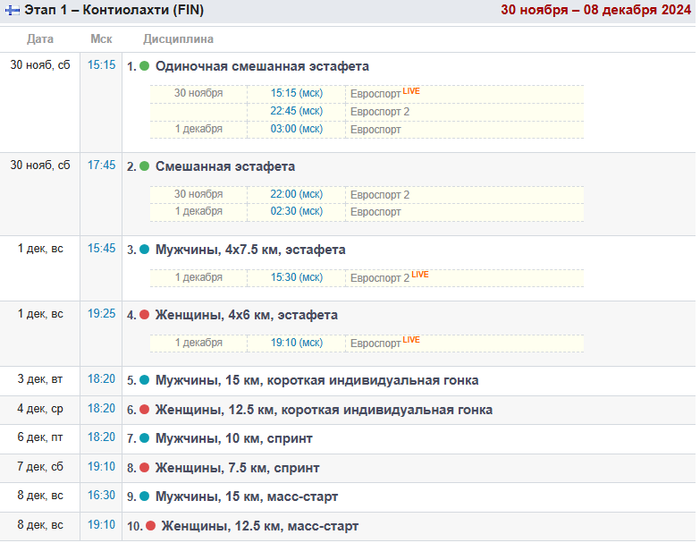Click broadcast time 22:00 (мск)
Viewport: 700px width, 543px height.
coord(296,194)
